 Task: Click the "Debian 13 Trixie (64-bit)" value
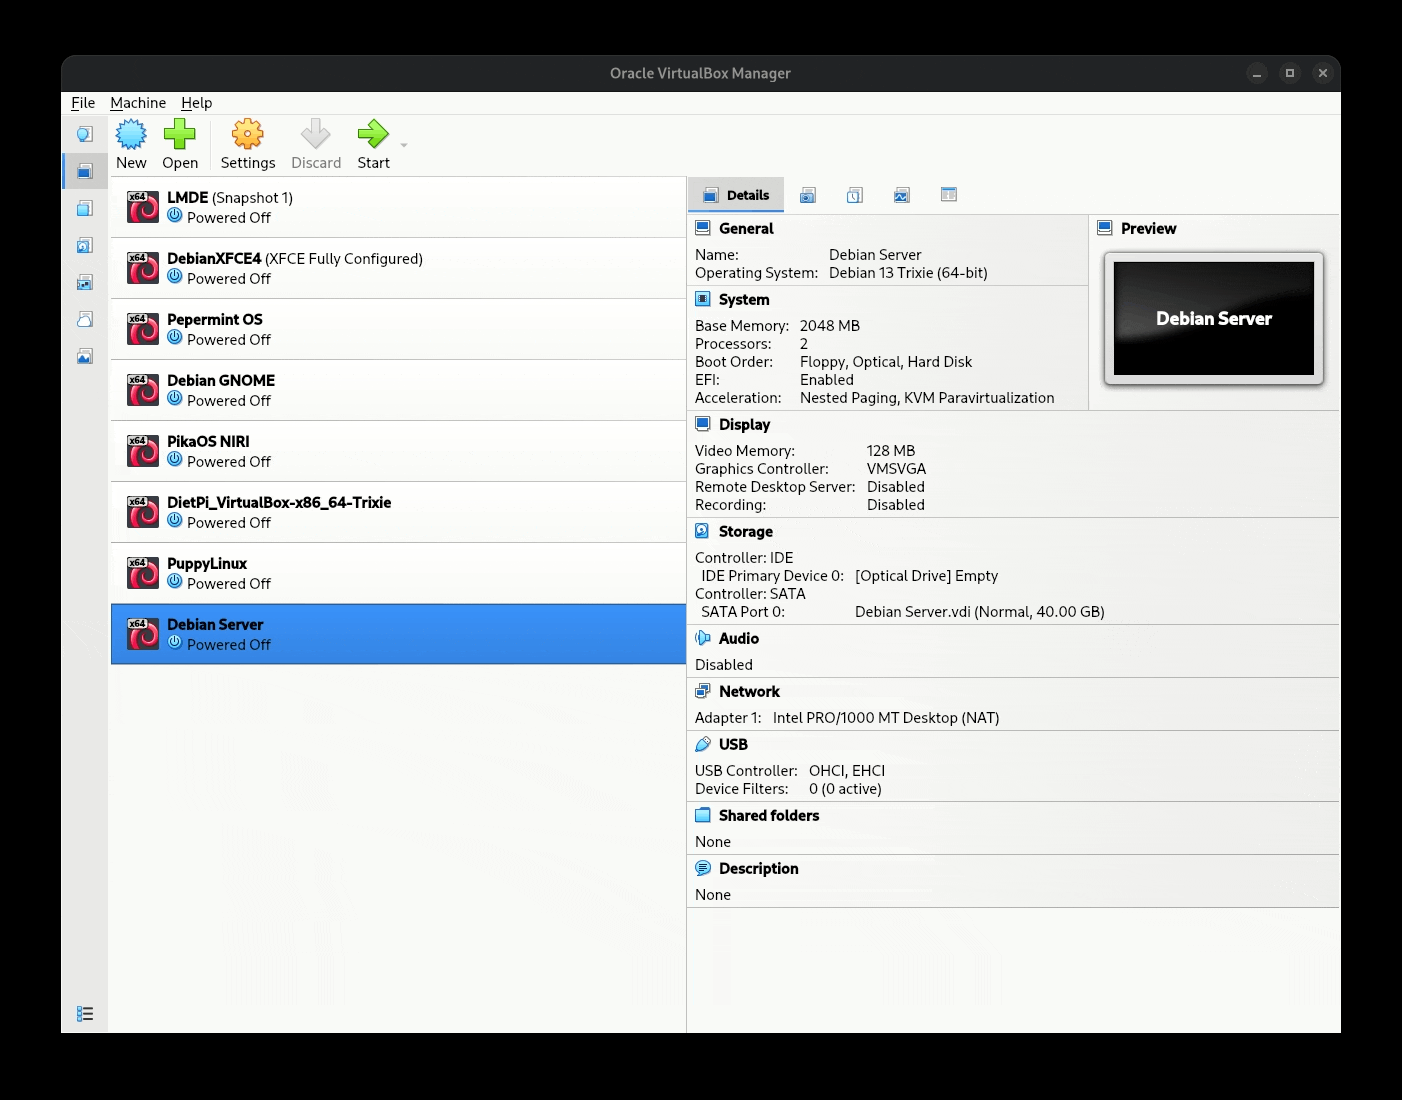coord(908,273)
